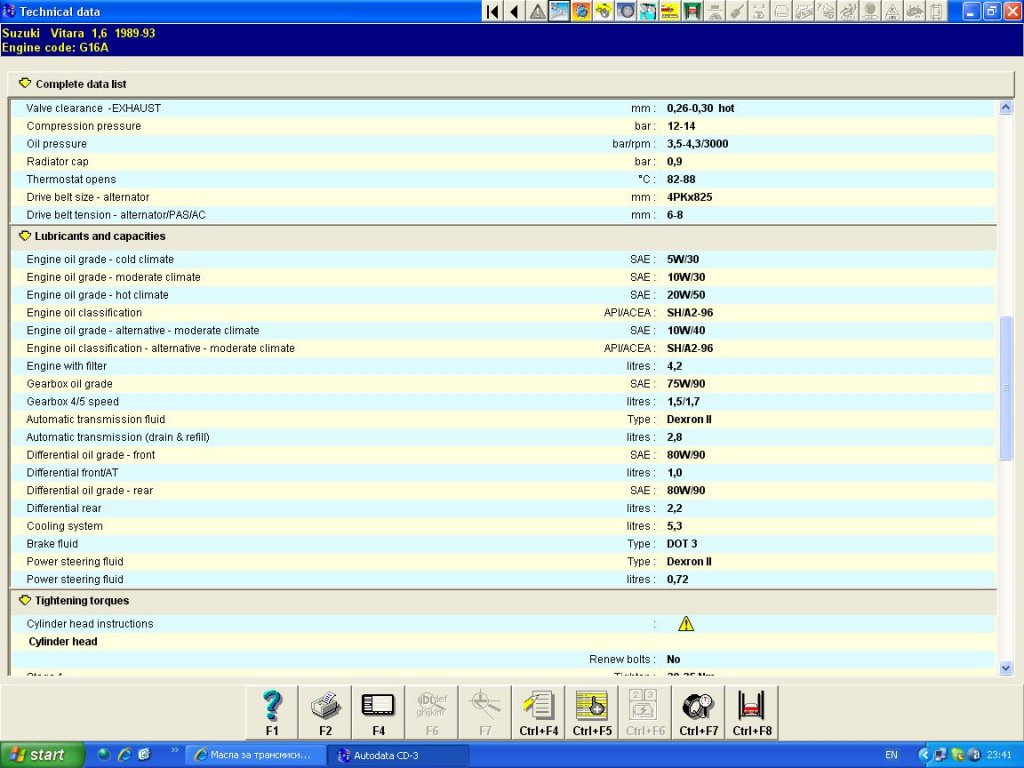Screen dimensions: 1024x768
Task: Click the EN language indicator in taskbar
Action: 891,755
